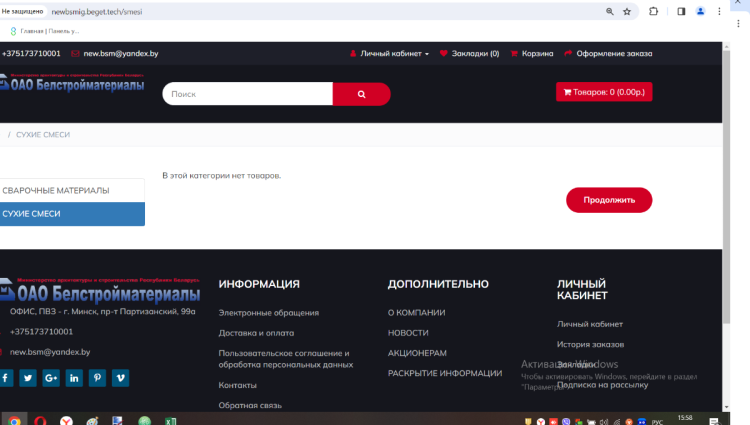Launch Yandex browser from the taskbar

tap(66, 421)
